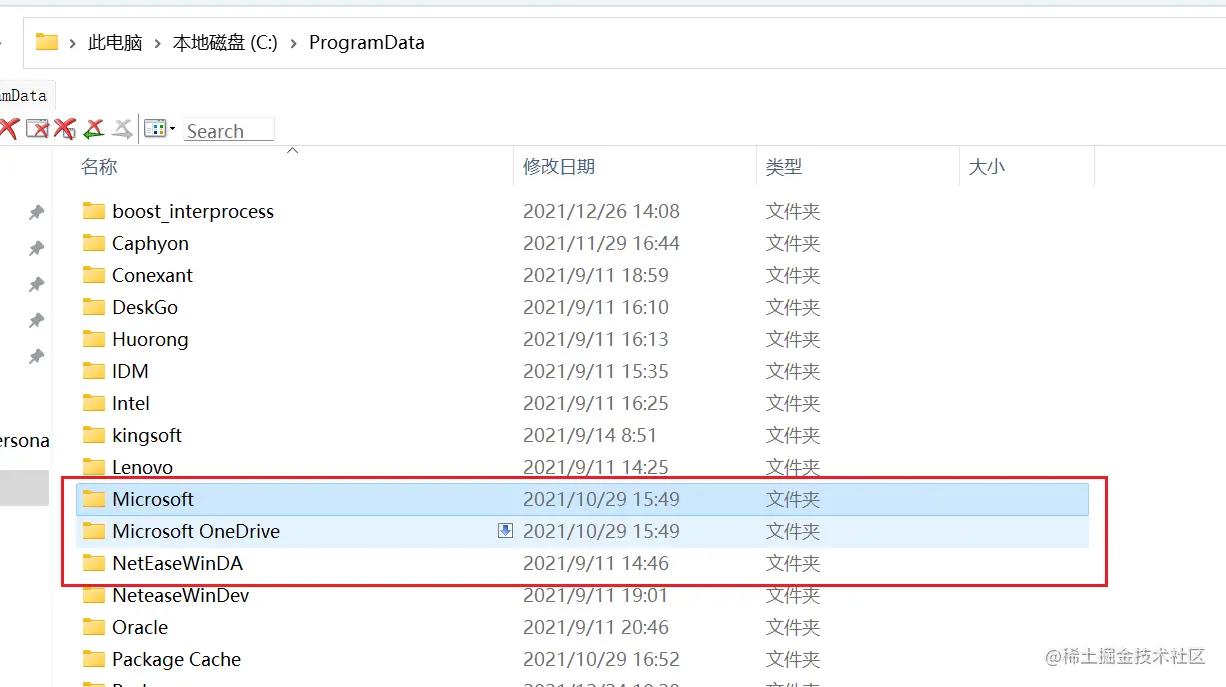
Task: Select the Package Cache folder name
Action: pos(176,659)
